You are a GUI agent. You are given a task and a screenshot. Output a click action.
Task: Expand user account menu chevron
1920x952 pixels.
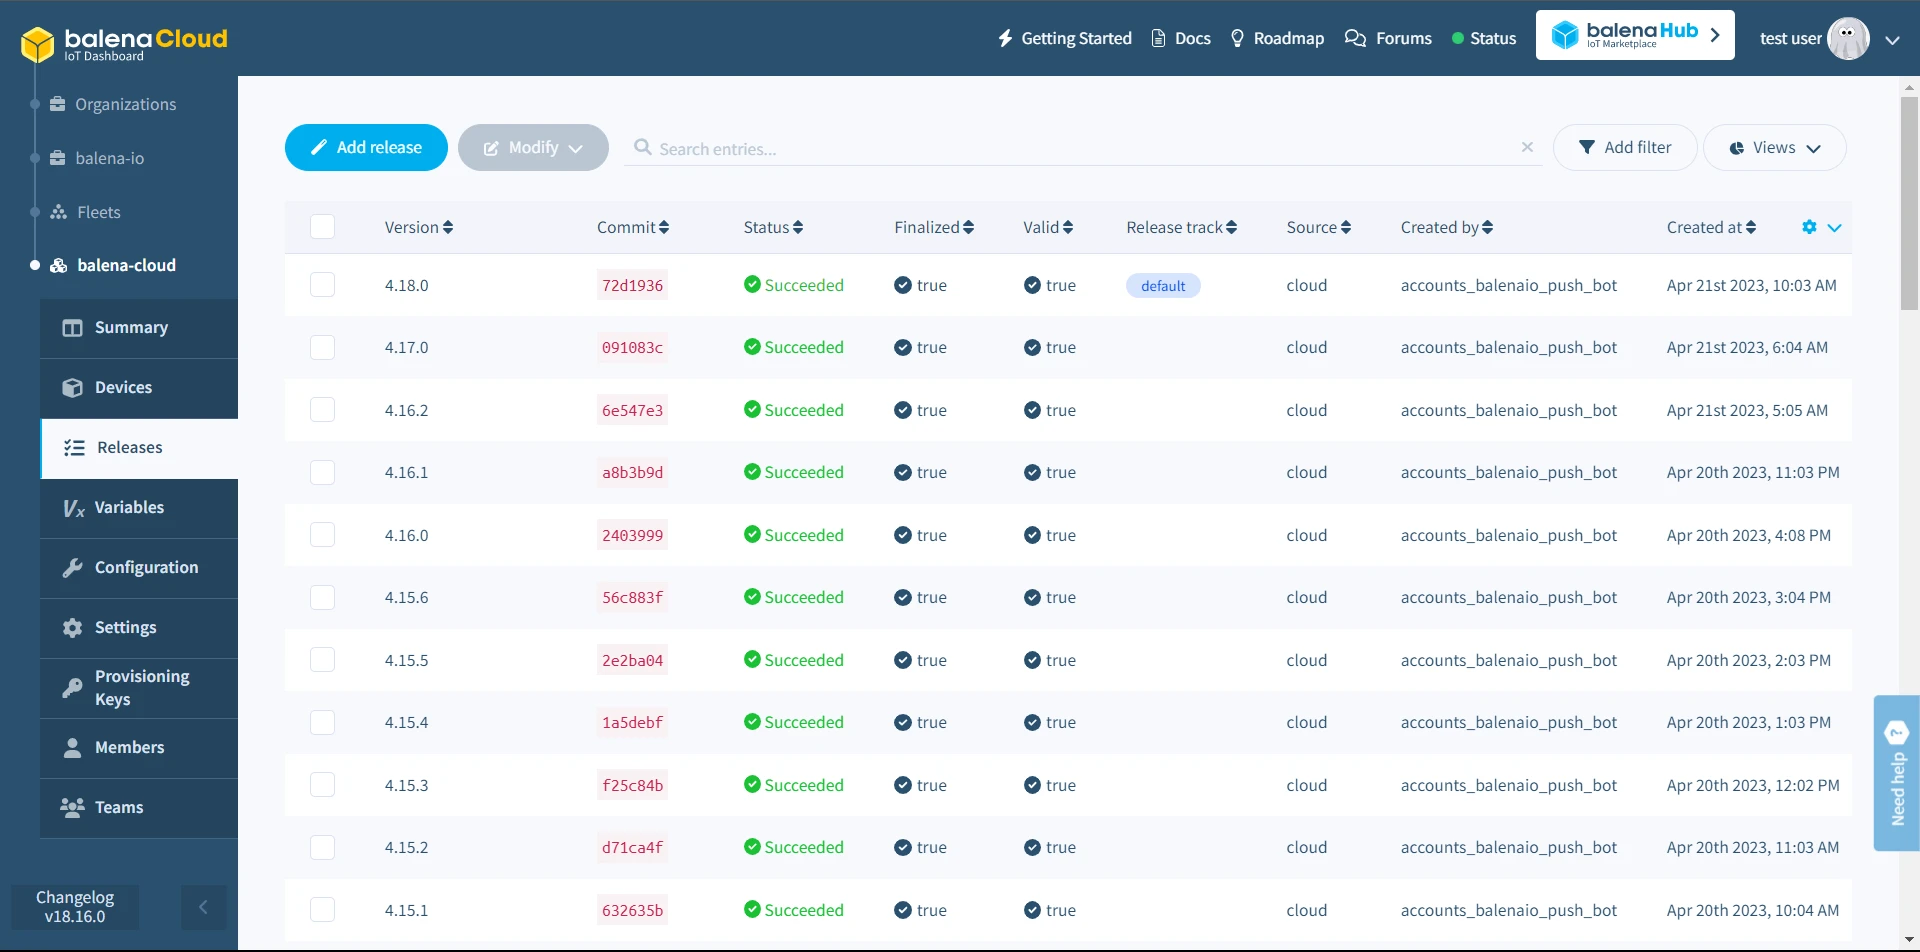(1892, 40)
